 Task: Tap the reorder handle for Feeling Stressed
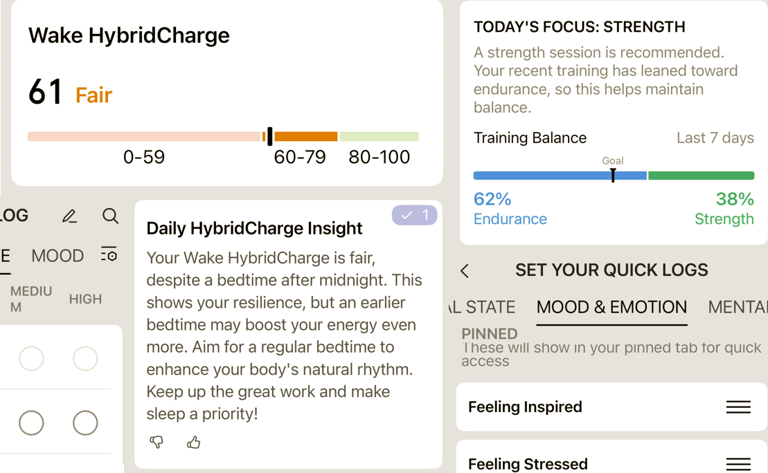point(738,463)
